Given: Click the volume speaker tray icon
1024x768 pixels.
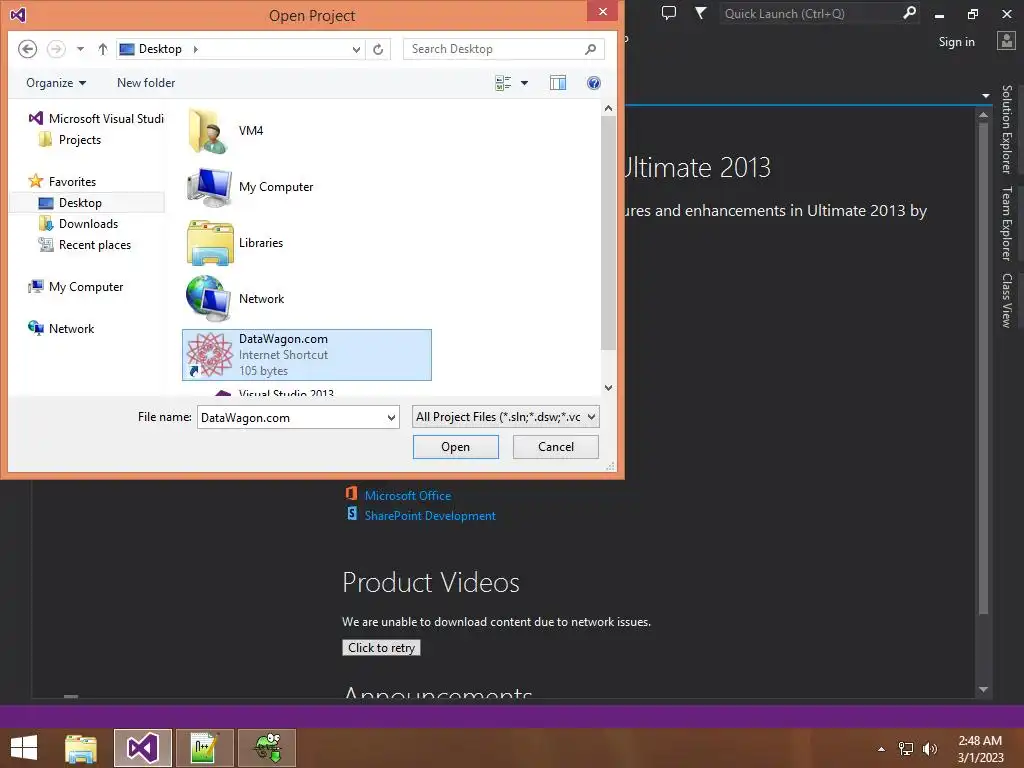Looking at the screenshot, I should click(x=929, y=749).
